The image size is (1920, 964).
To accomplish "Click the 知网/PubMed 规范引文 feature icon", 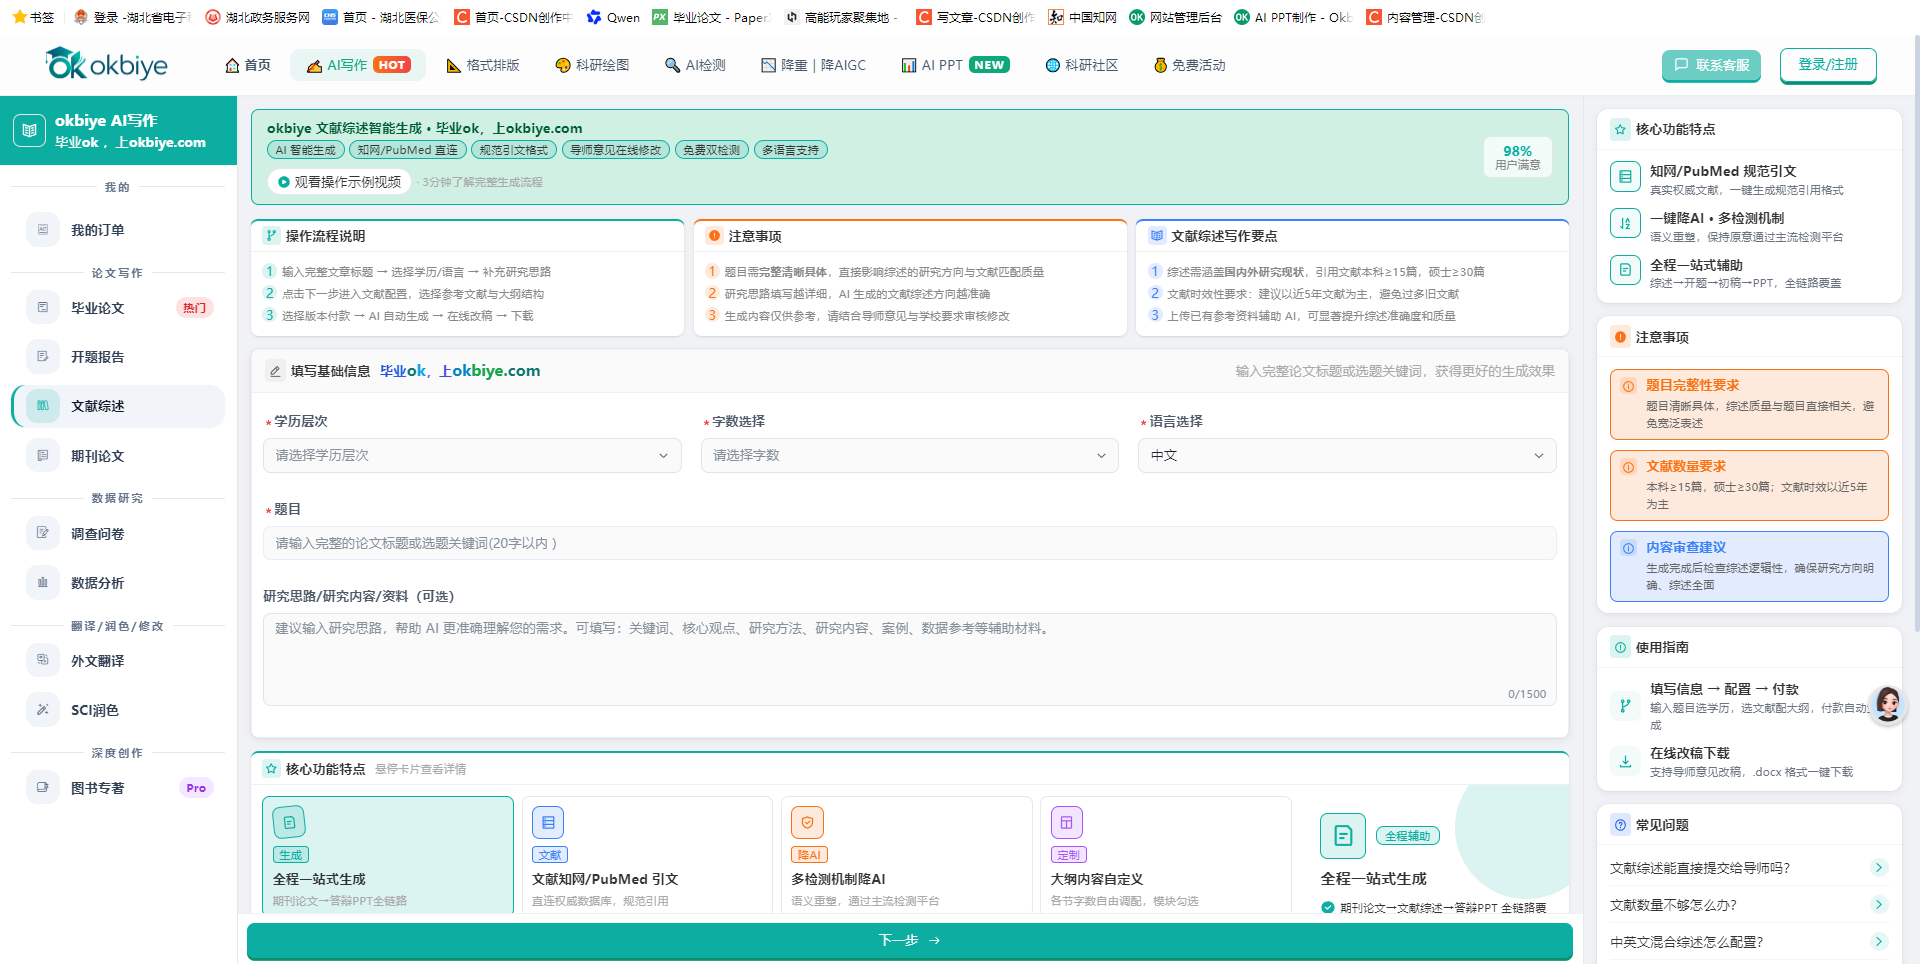I will (1625, 177).
